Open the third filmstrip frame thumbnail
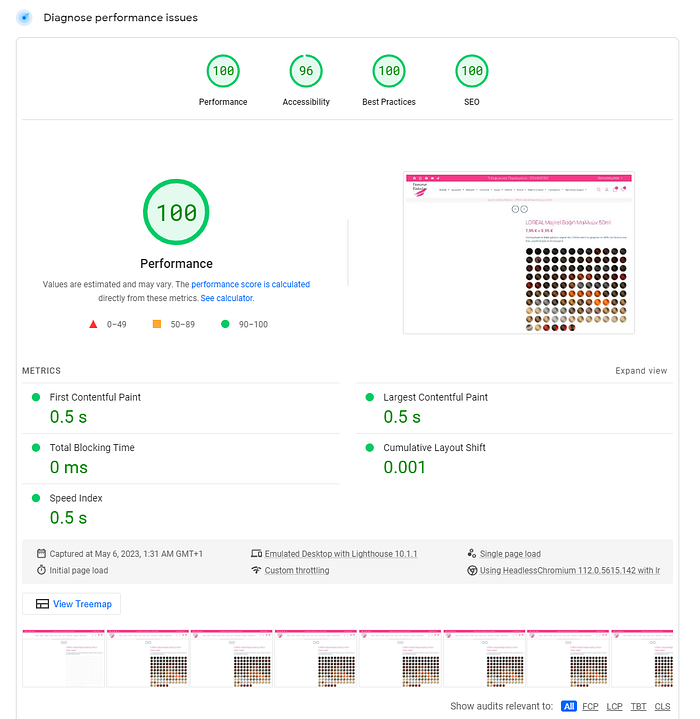This screenshot has width=700, height=719. tap(231, 658)
